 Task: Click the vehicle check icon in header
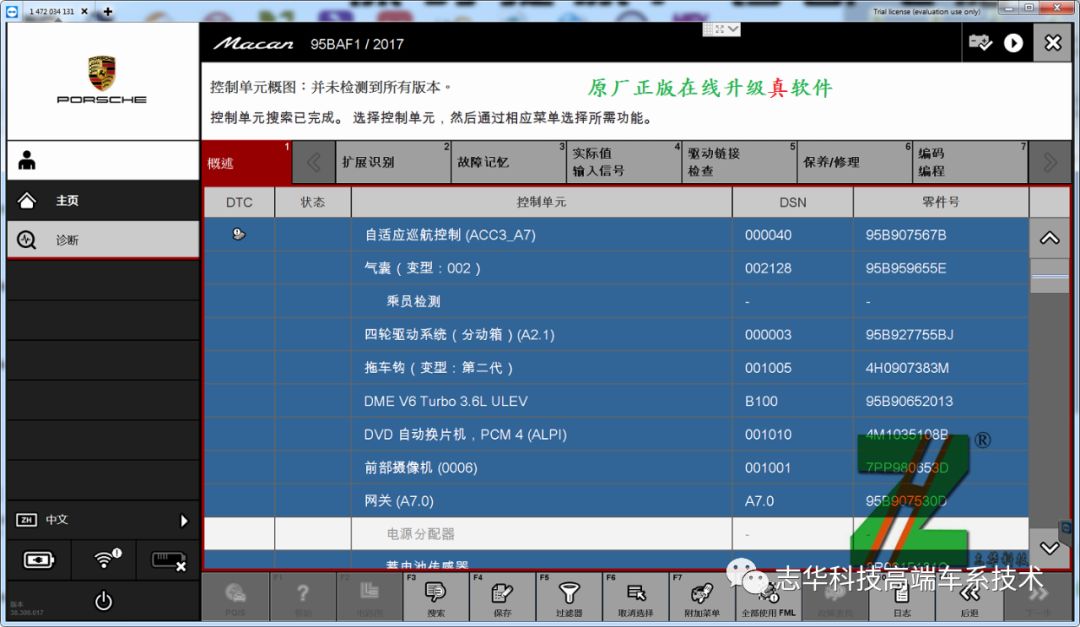point(979,43)
